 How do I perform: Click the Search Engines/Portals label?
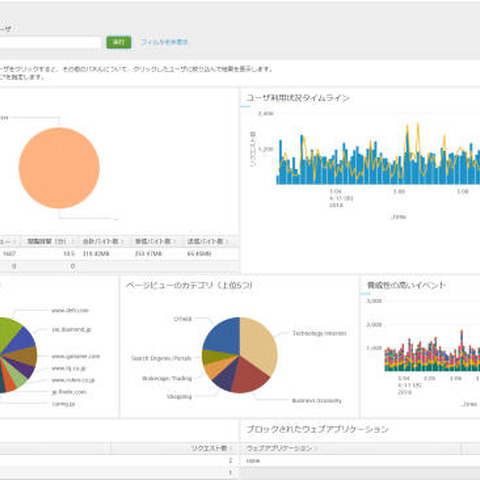tap(161, 358)
